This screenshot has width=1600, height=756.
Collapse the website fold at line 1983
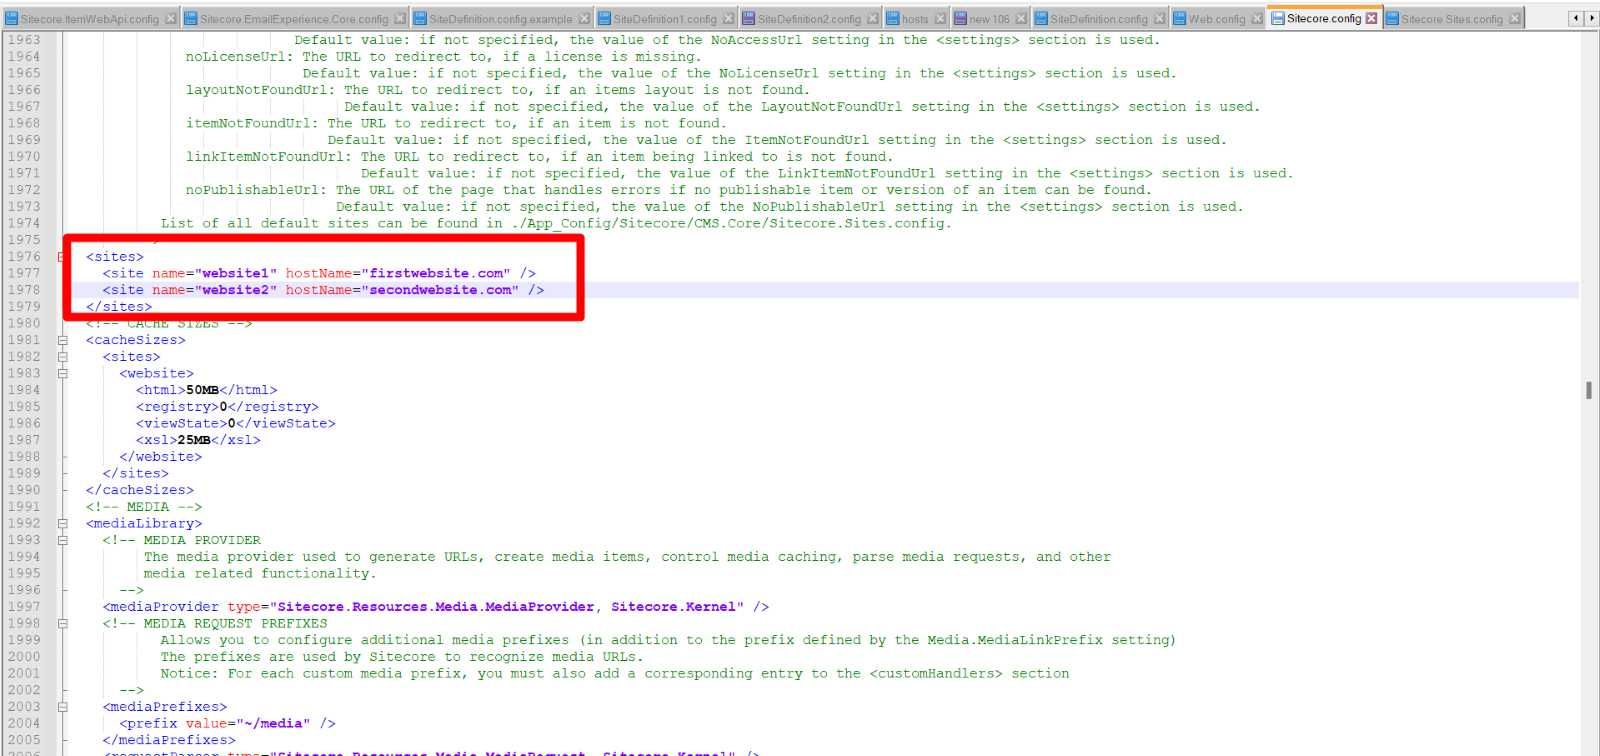point(62,373)
